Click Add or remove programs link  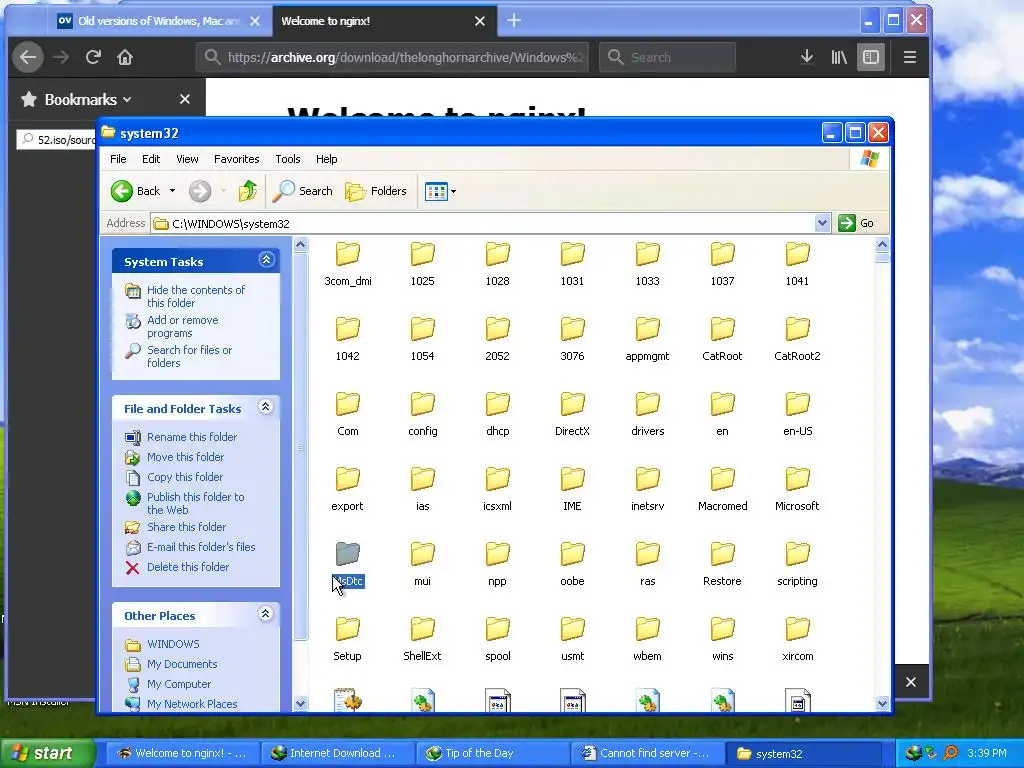(x=182, y=326)
